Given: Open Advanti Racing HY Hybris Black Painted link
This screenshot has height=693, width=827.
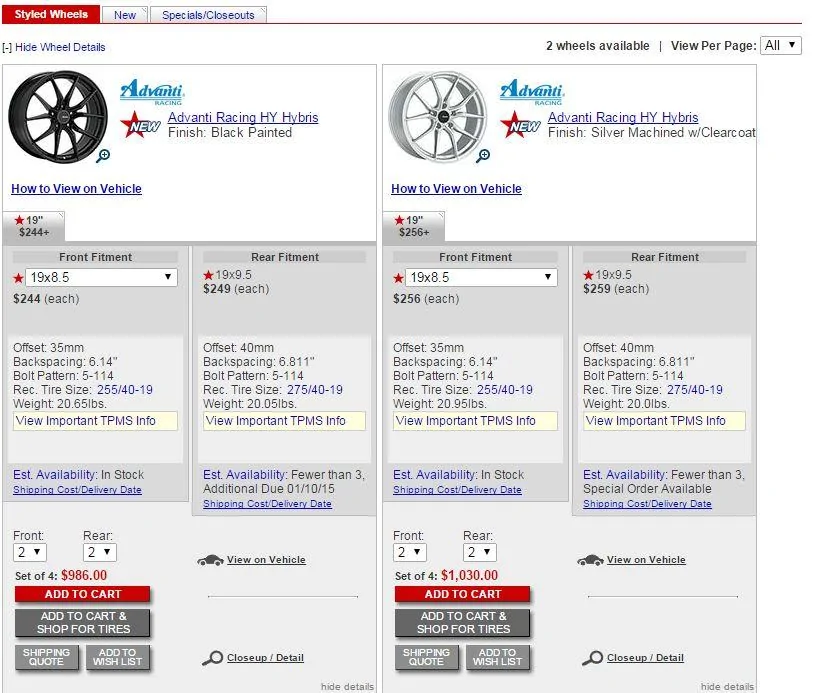Looking at the screenshot, I should [x=243, y=118].
